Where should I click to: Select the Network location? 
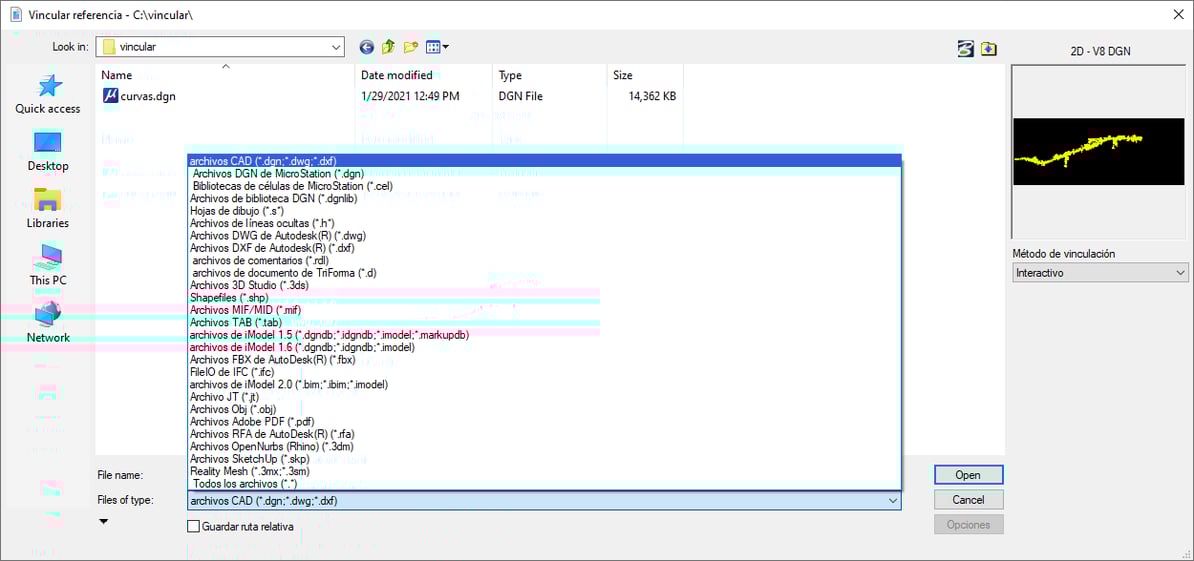point(48,323)
